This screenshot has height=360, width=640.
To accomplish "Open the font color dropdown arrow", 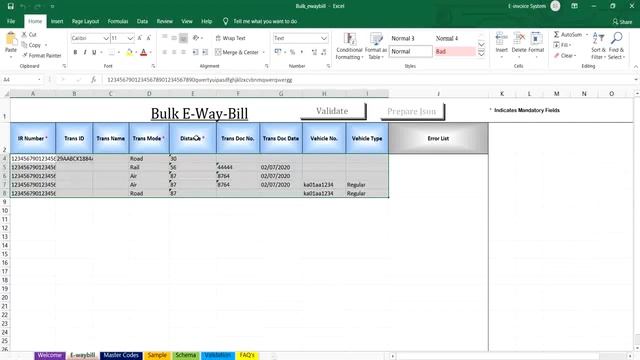I will coord(150,52).
